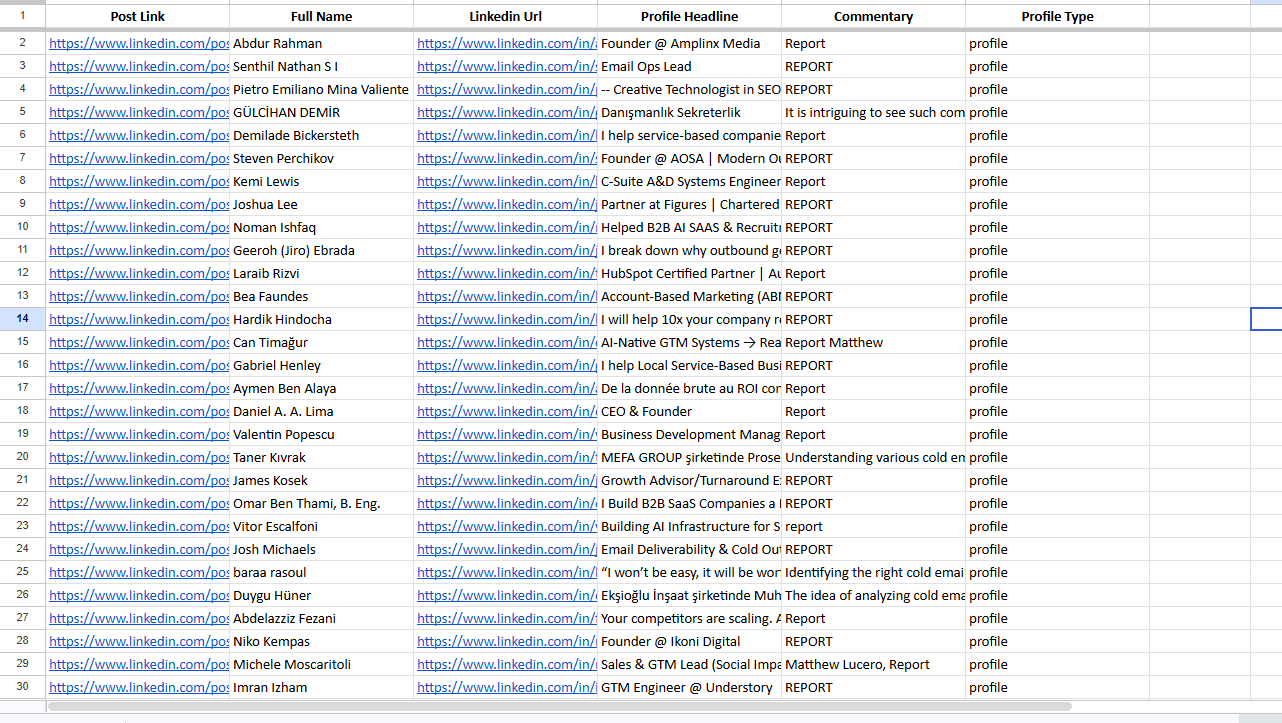Select row number 14 header

click(23, 319)
